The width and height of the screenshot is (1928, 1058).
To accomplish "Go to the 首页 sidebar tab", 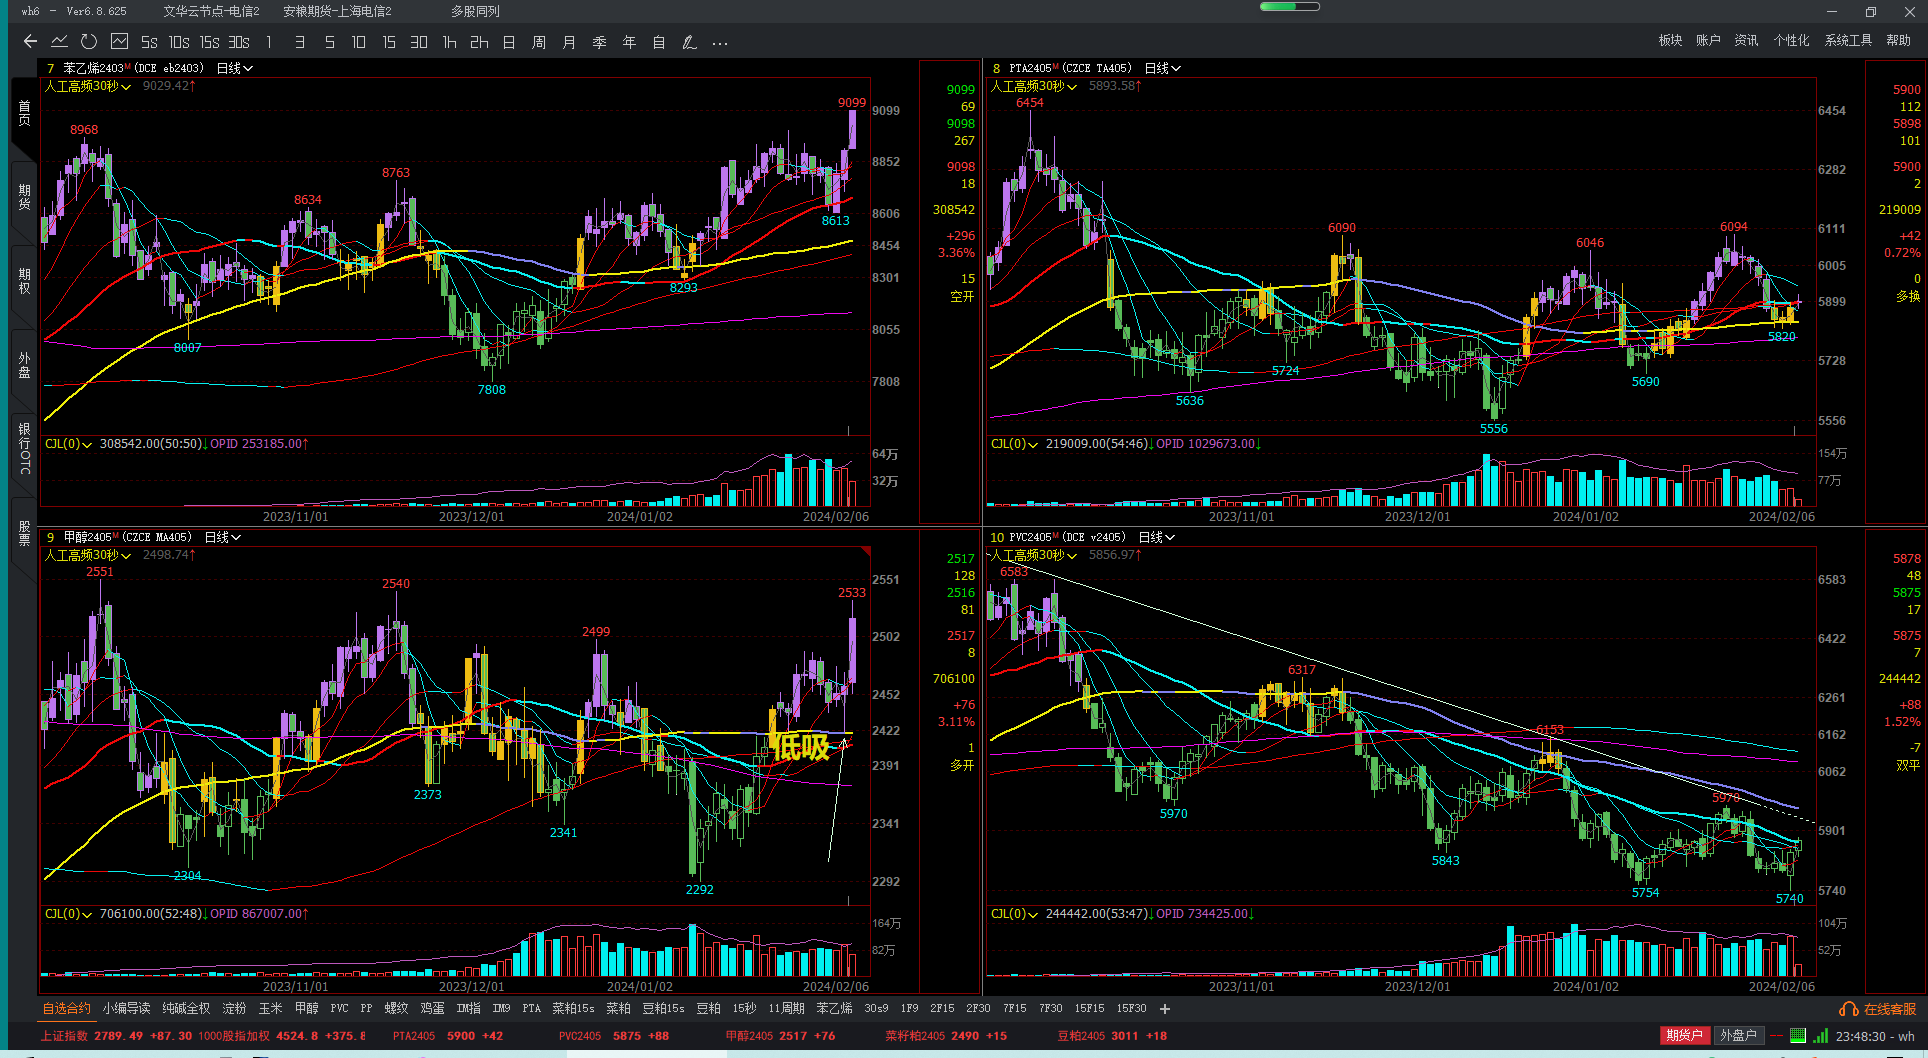I will click(x=24, y=113).
